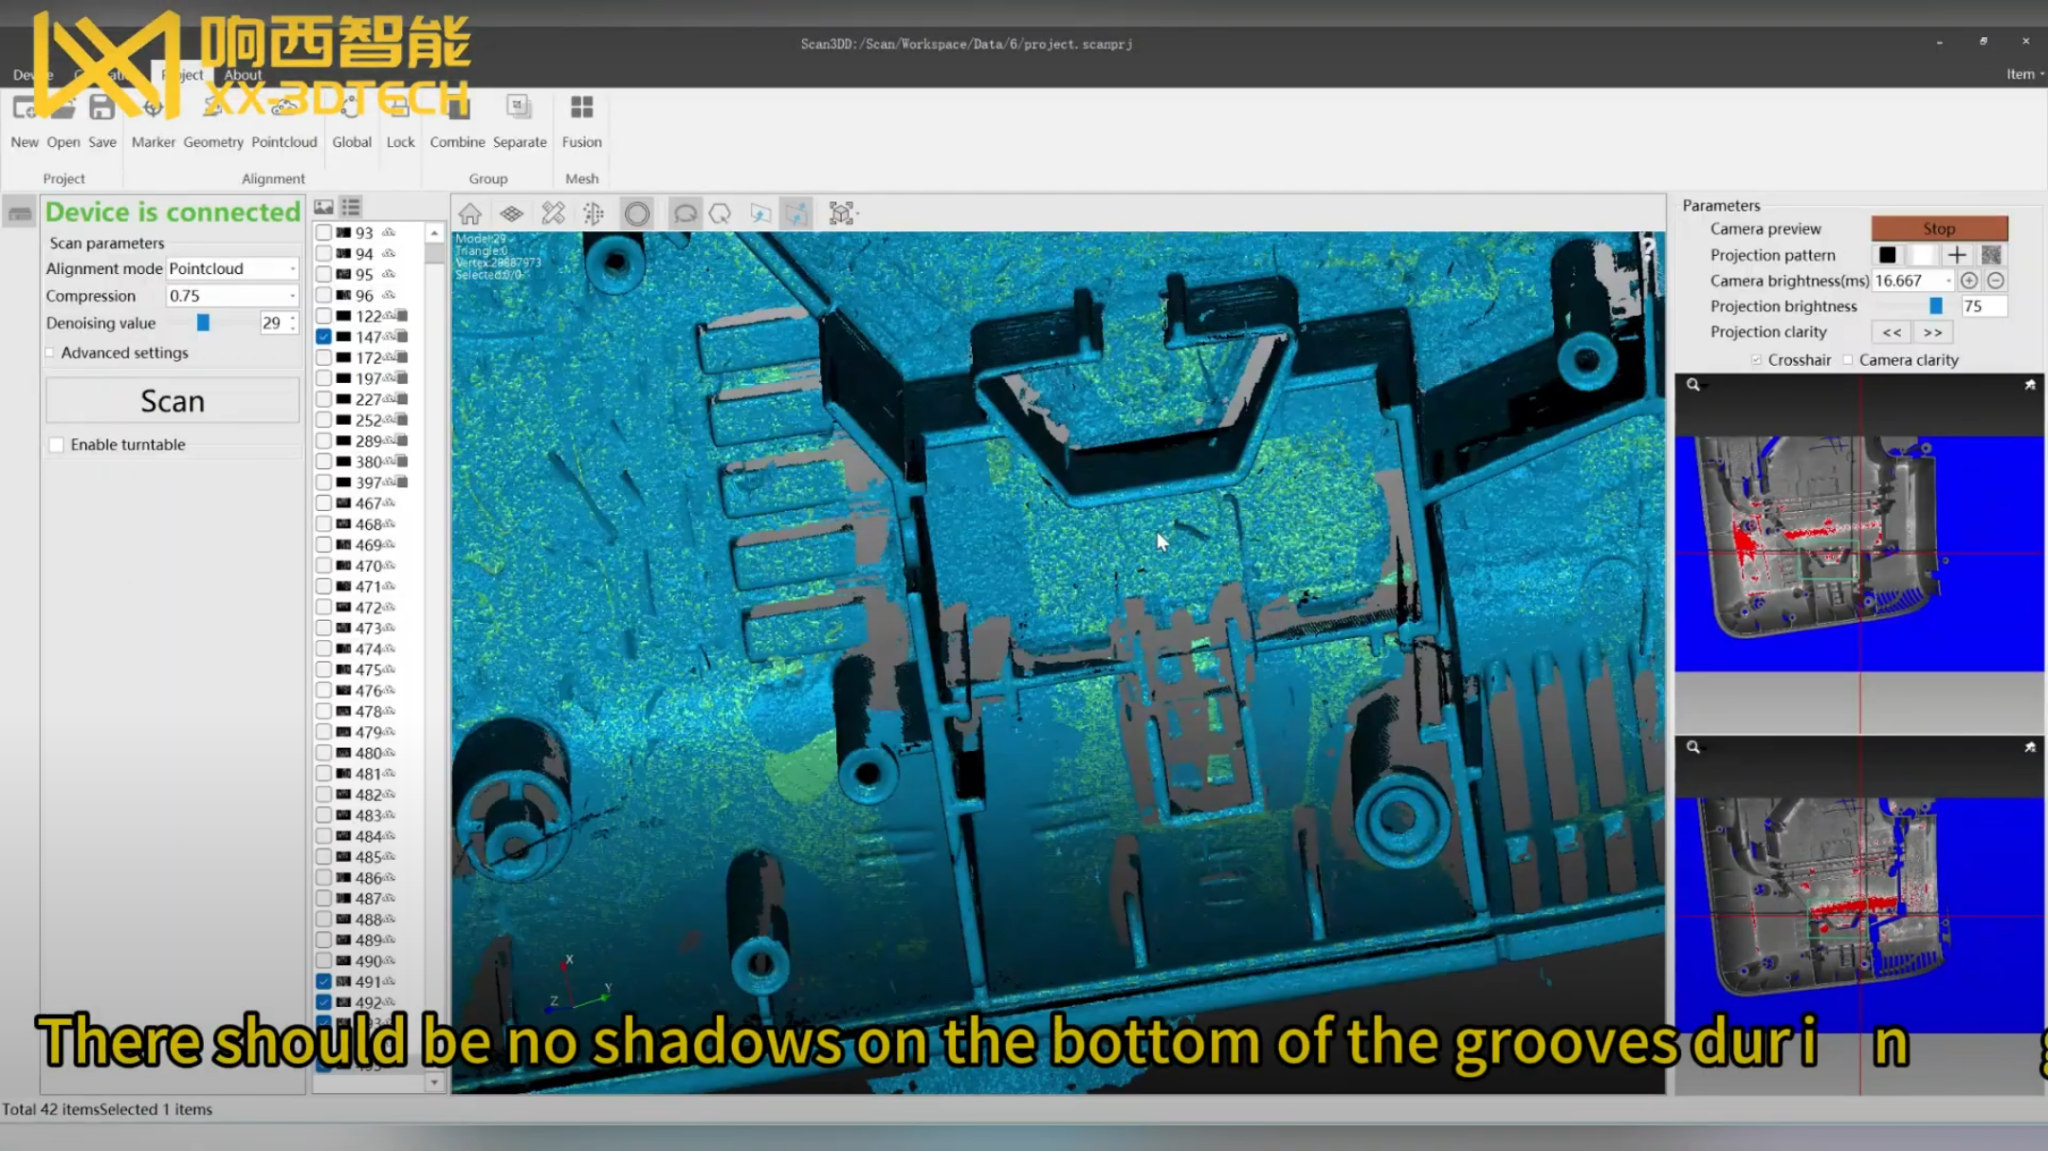Open the ruler and pencil measure tool

[x=553, y=213]
